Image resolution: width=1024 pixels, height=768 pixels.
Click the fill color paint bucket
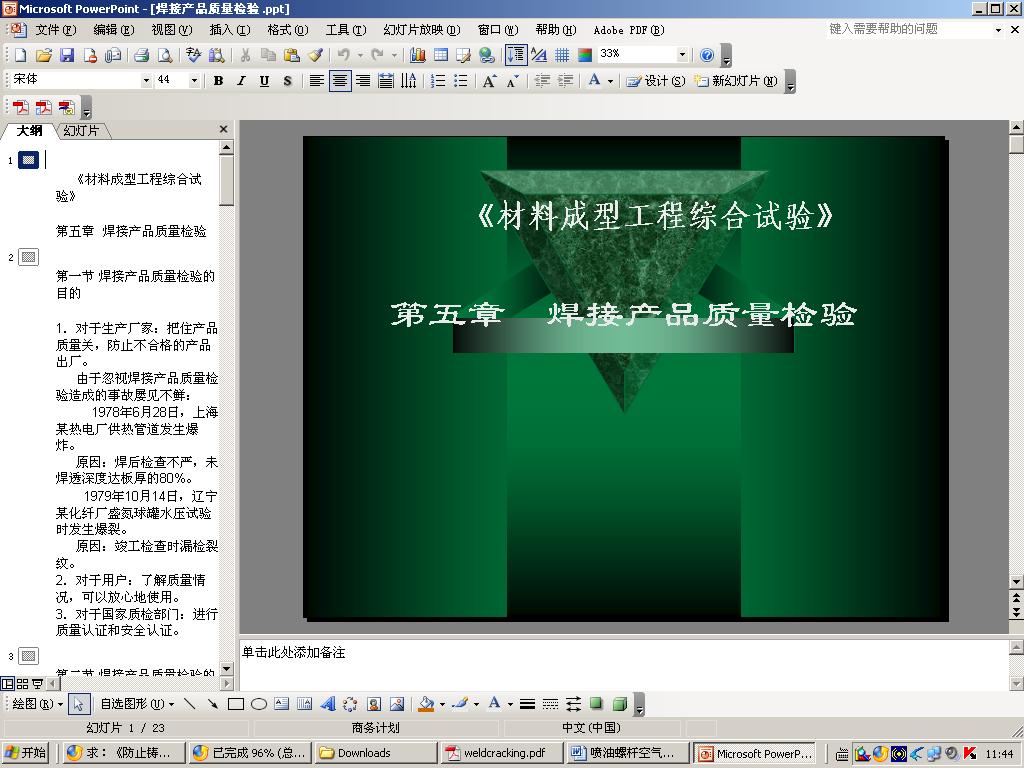click(x=426, y=704)
